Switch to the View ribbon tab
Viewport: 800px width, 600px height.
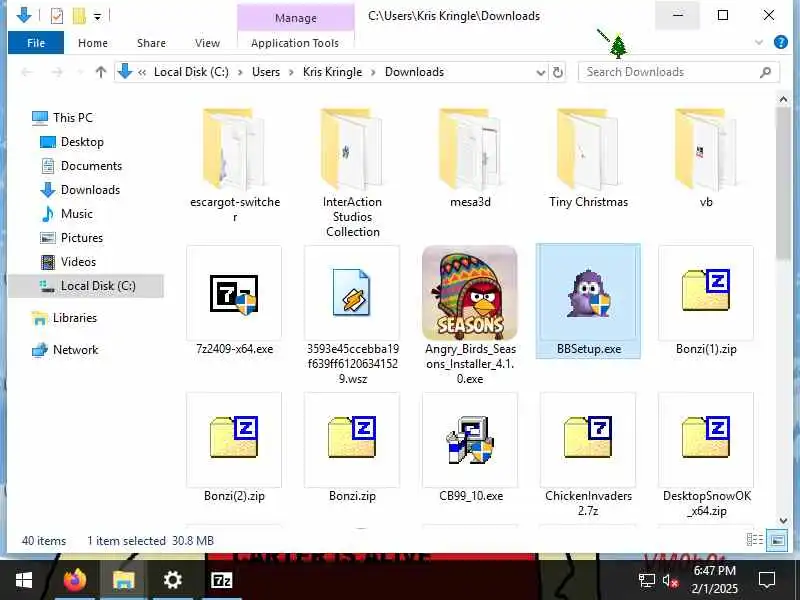click(x=207, y=43)
